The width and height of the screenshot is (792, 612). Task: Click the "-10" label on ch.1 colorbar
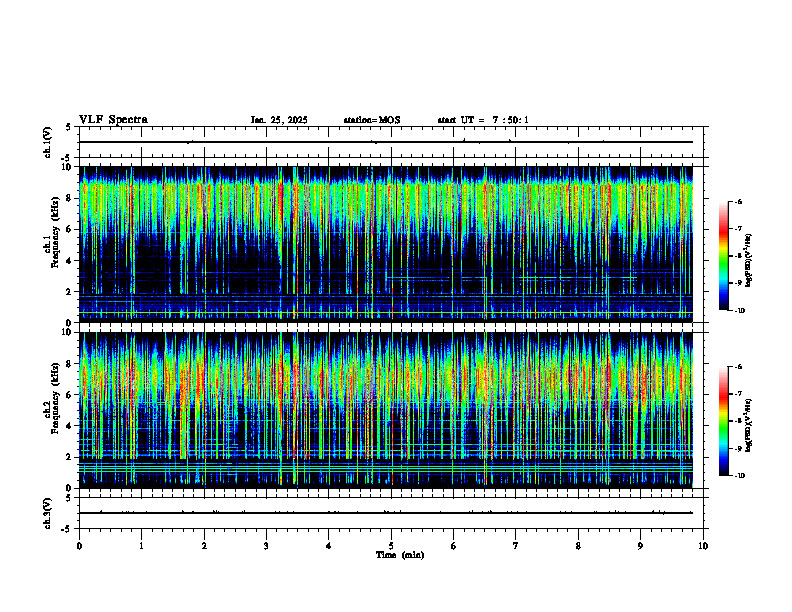coord(739,311)
